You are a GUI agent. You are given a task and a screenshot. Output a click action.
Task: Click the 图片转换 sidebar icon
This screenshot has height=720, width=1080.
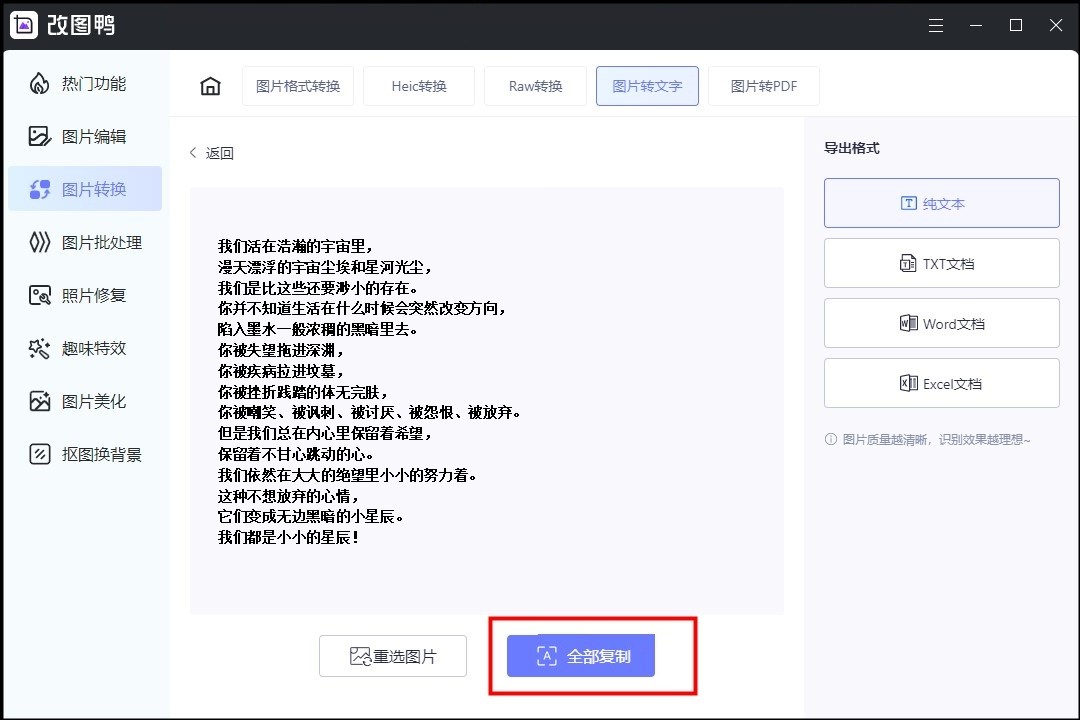click(x=39, y=189)
